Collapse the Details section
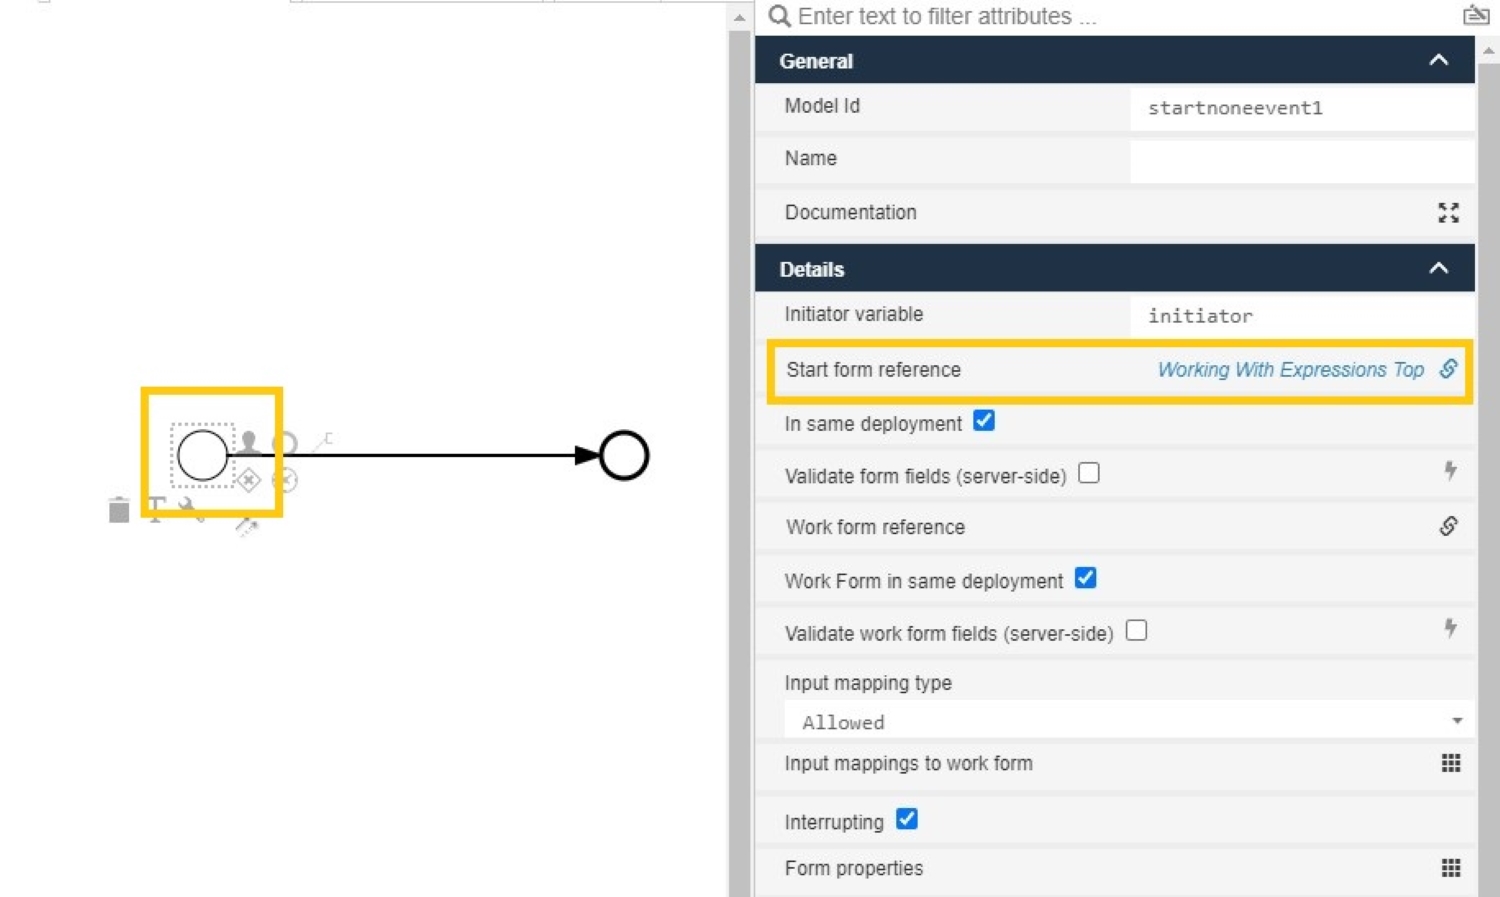The height and width of the screenshot is (897, 1500). 1438,268
